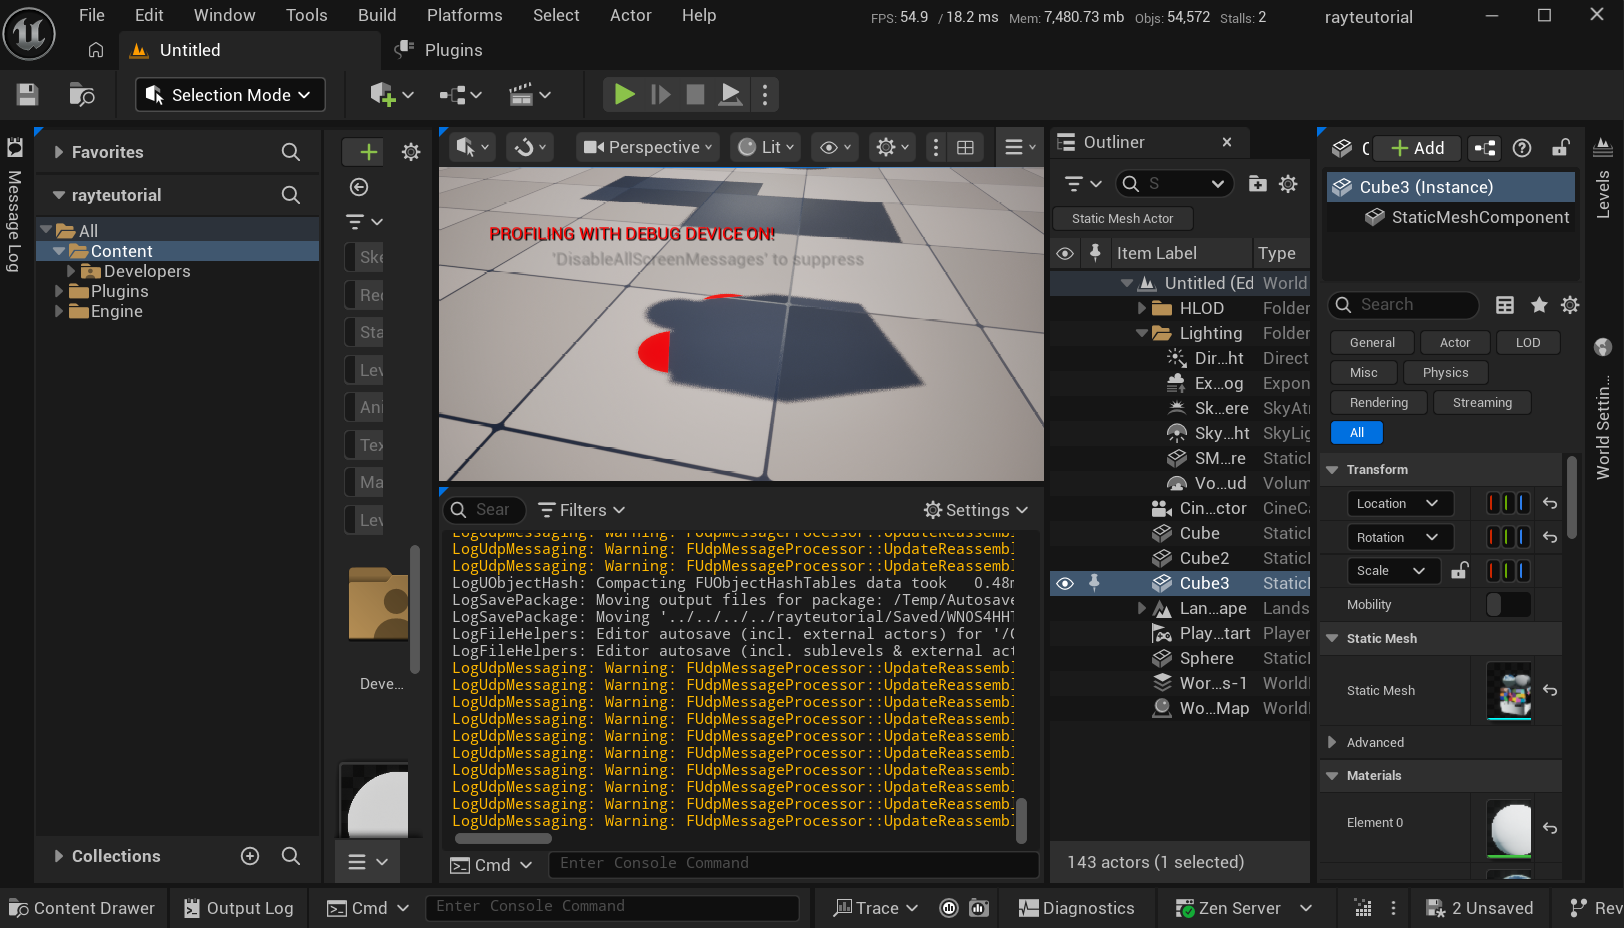Toggle the Mobility switch in Transform
The height and width of the screenshot is (928, 1624).
point(1508,605)
